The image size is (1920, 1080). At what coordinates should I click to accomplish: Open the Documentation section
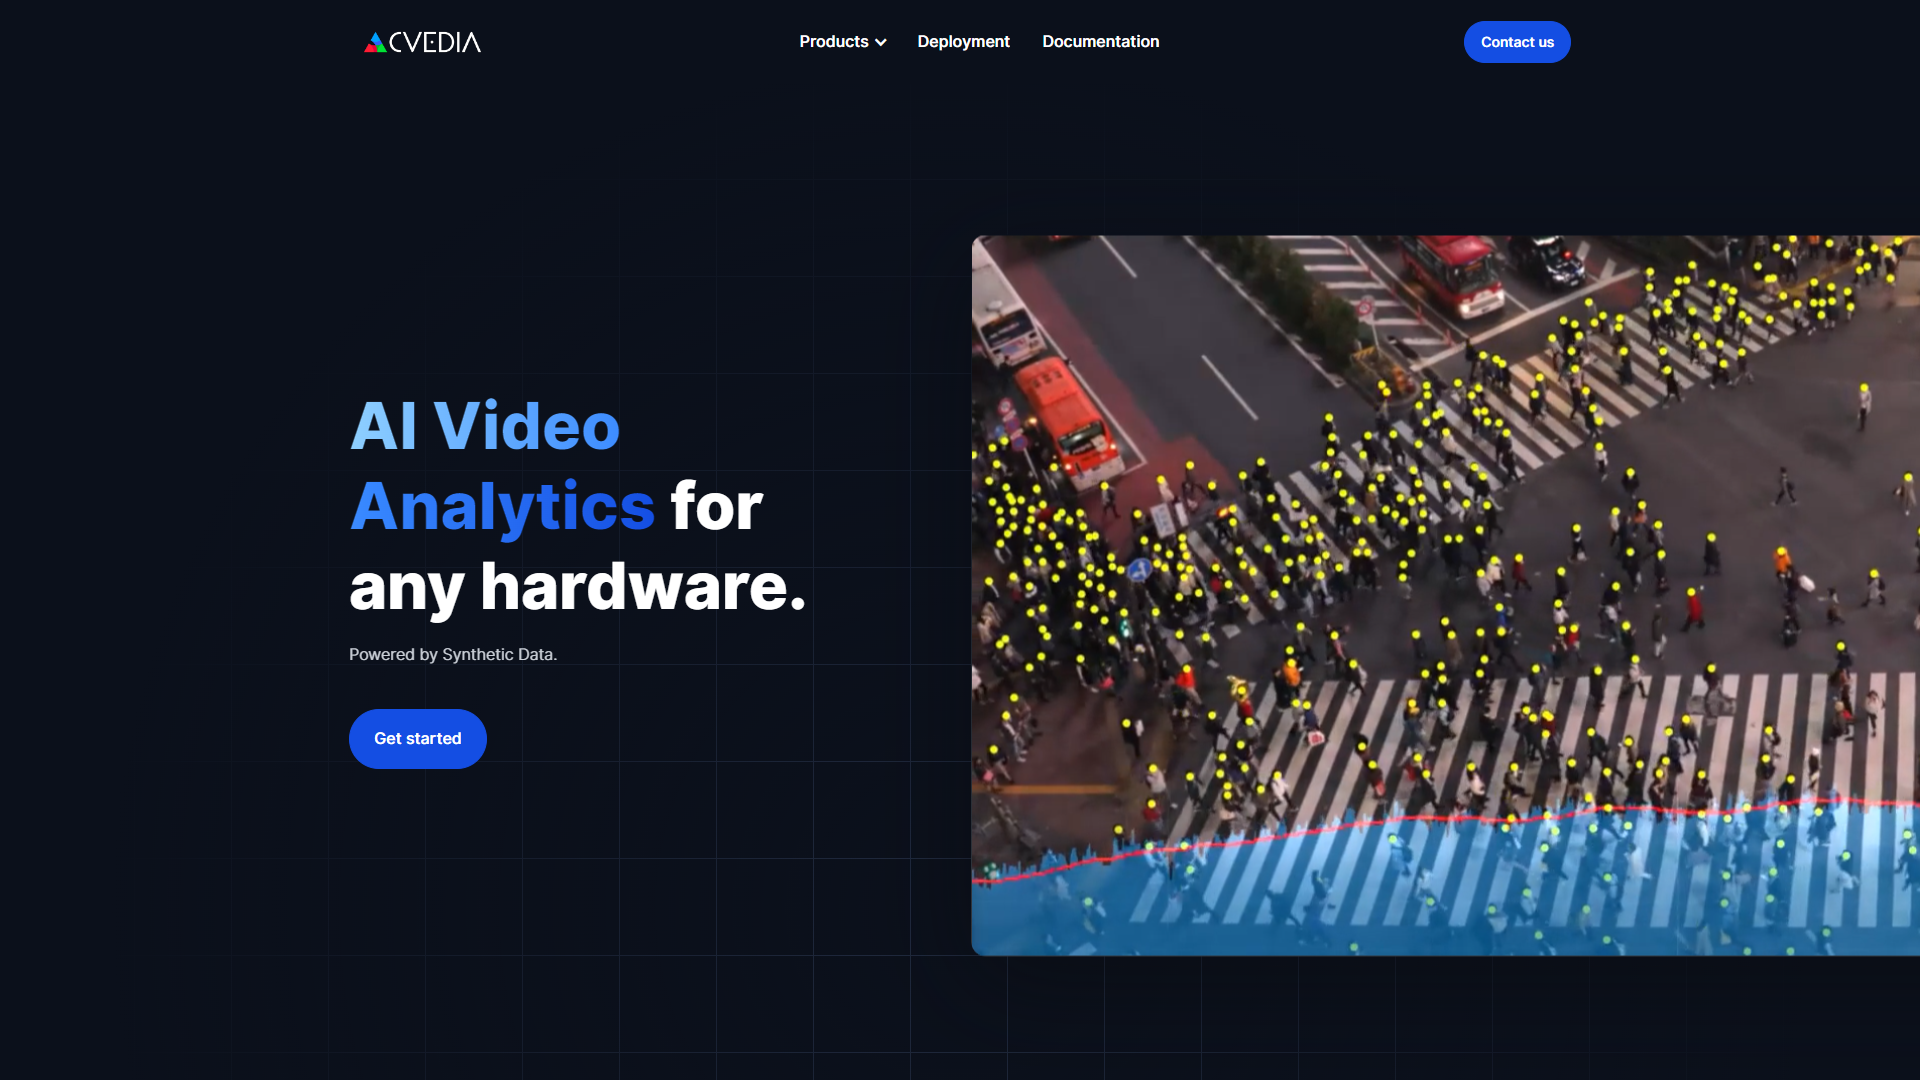tap(1100, 42)
